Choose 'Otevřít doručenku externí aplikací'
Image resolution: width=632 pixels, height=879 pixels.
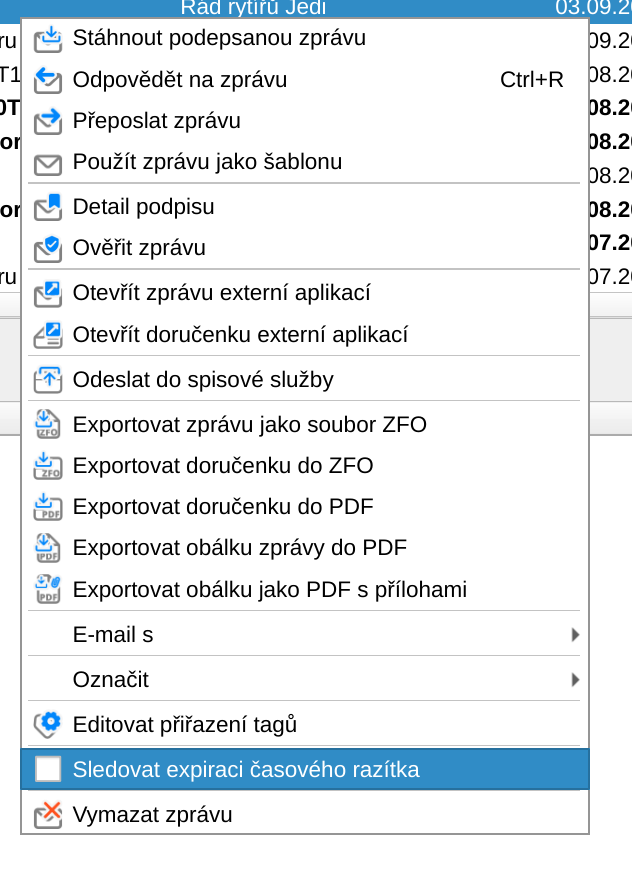point(240,335)
